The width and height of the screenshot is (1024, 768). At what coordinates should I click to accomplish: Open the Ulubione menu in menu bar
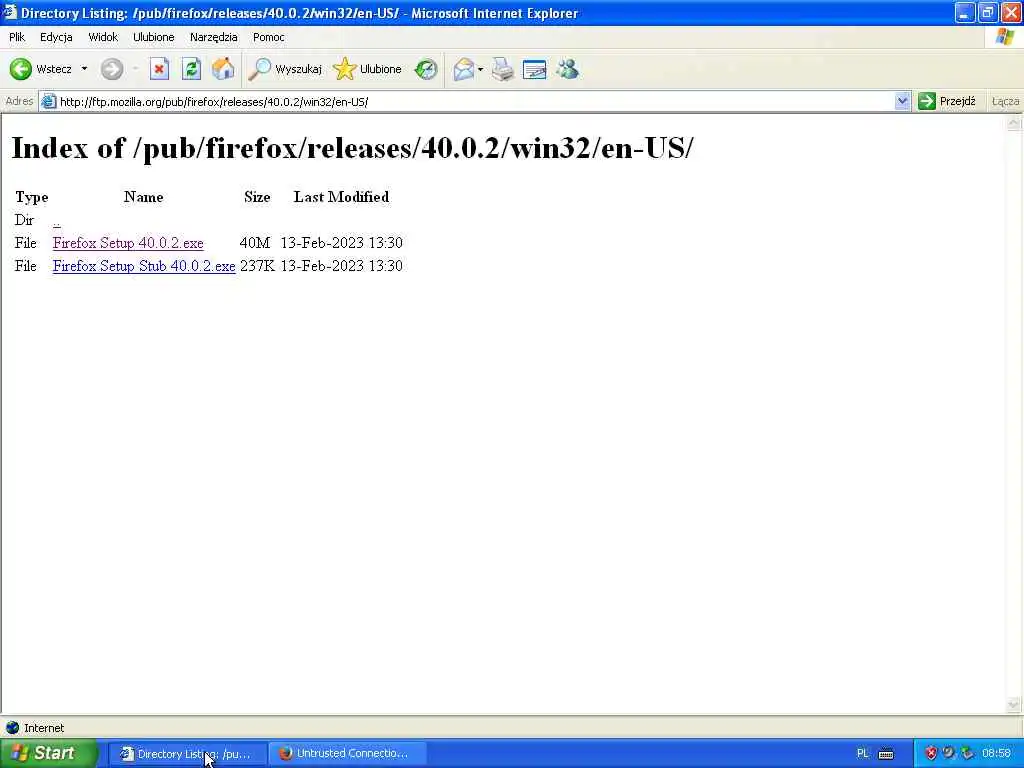point(153,37)
